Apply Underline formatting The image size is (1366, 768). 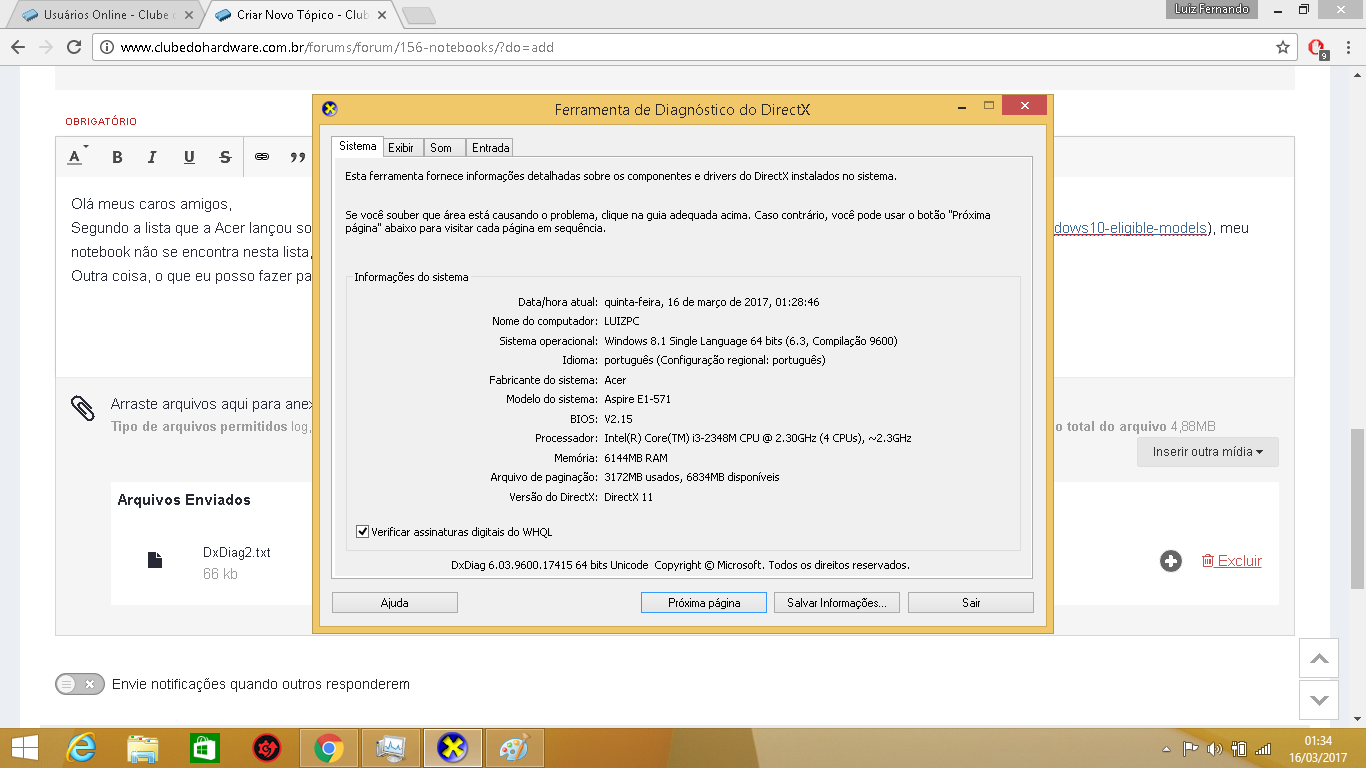pyautogui.click(x=189, y=157)
